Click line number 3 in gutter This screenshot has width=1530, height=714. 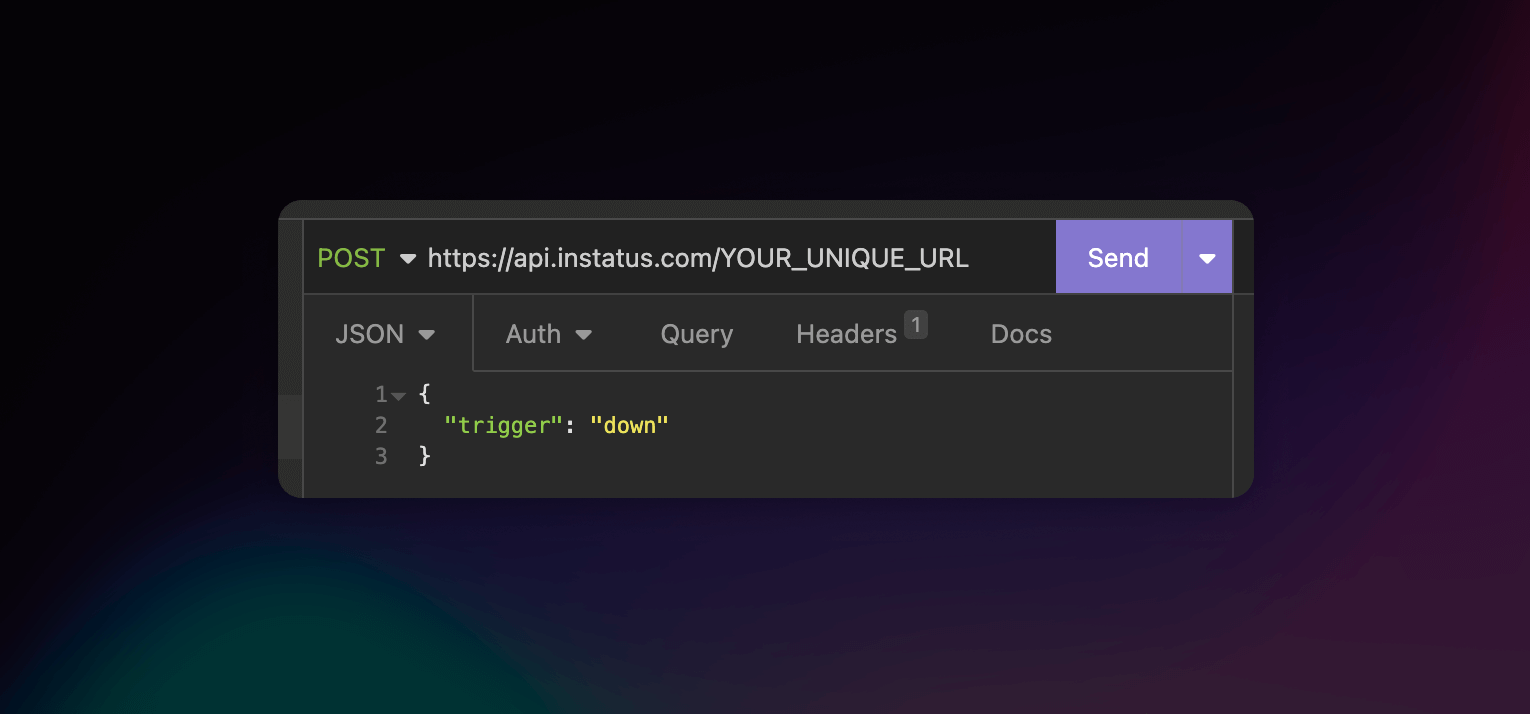[381, 456]
